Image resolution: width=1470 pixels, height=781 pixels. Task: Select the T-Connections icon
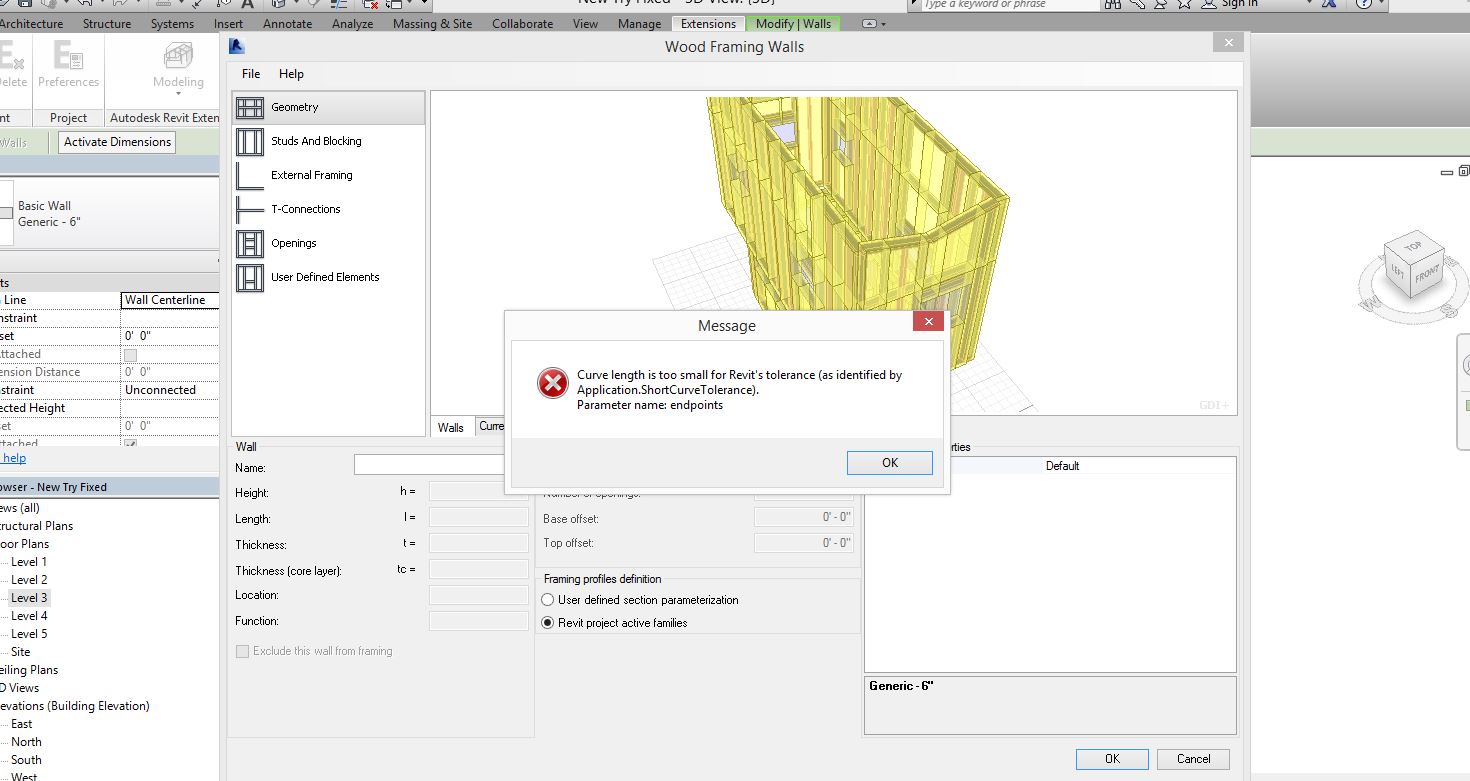tap(250, 209)
